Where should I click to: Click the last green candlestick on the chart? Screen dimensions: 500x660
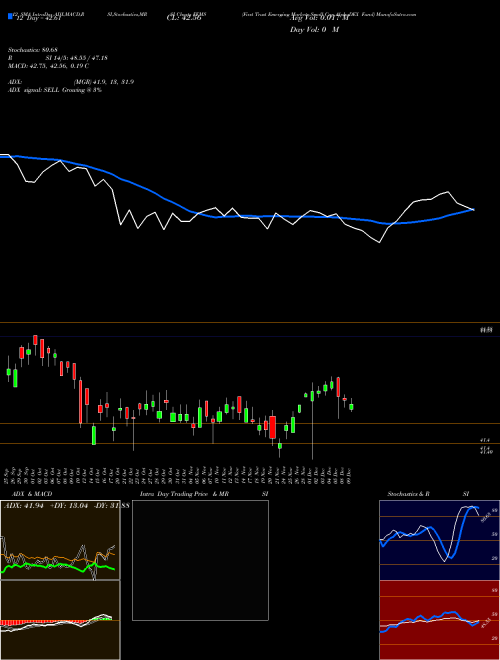(351, 407)
